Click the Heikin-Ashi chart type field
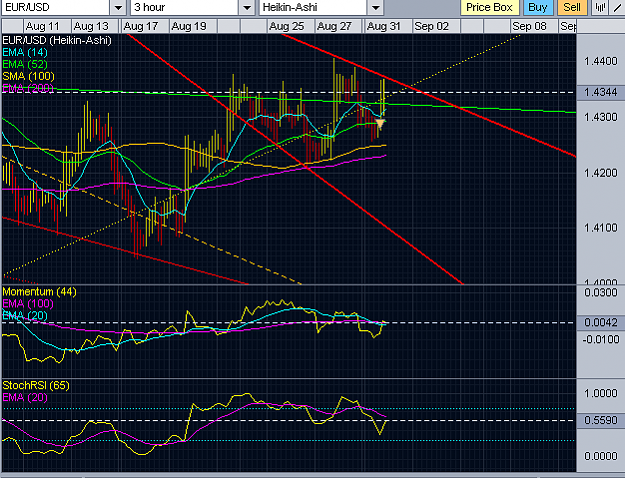Image resolution: width=625 pixels, height=478 pixels. pyautogui.click(x=313, y=8)
